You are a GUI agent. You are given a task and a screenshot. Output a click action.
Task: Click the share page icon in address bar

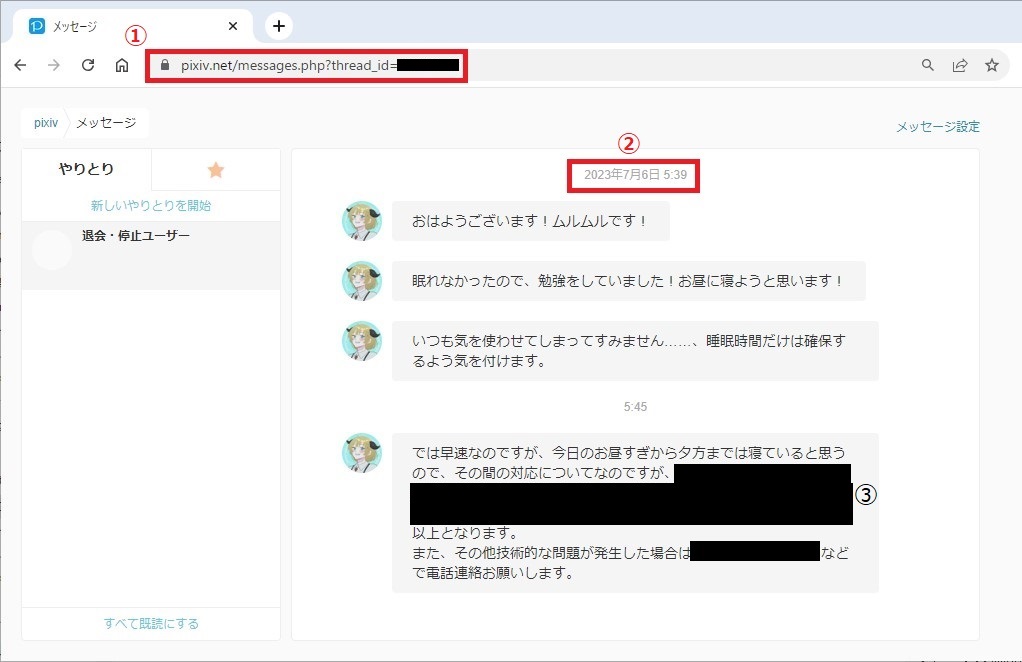pos(960,65)
